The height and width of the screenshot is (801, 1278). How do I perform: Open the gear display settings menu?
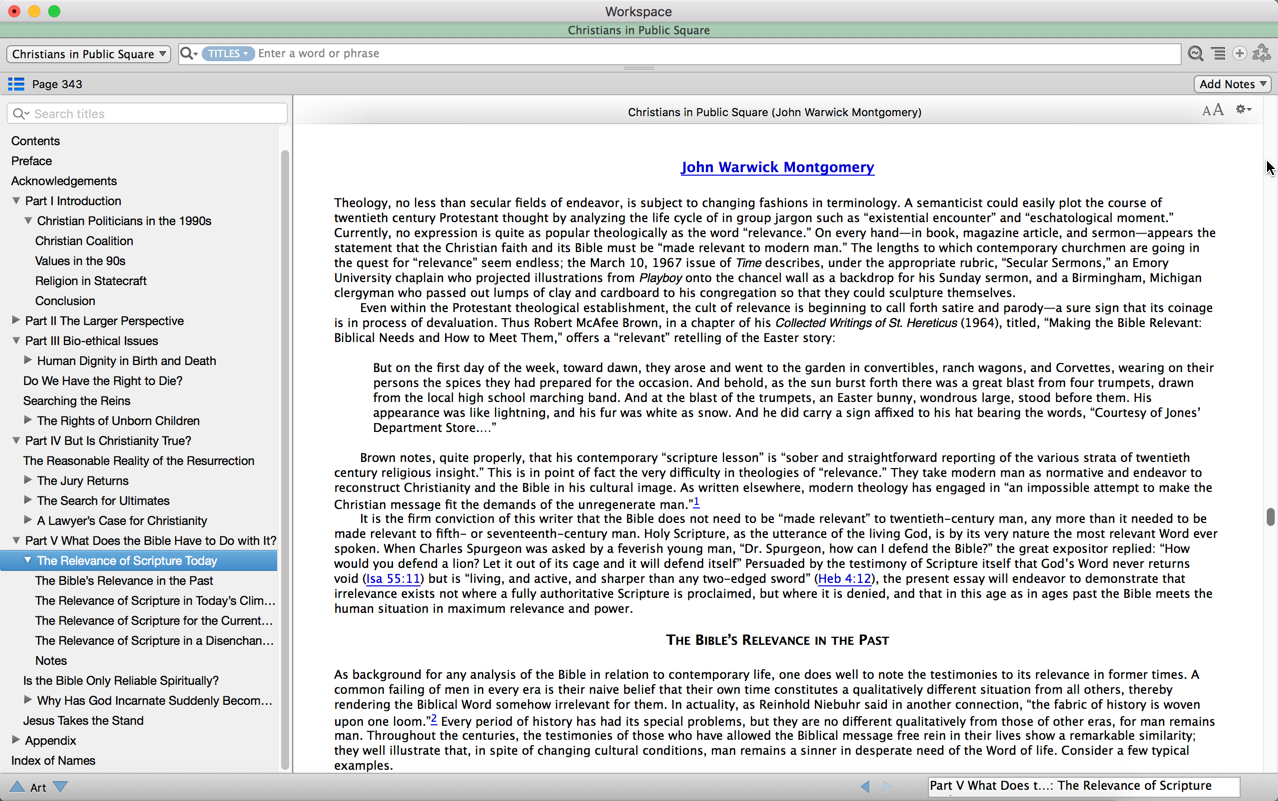[1243, 110]
